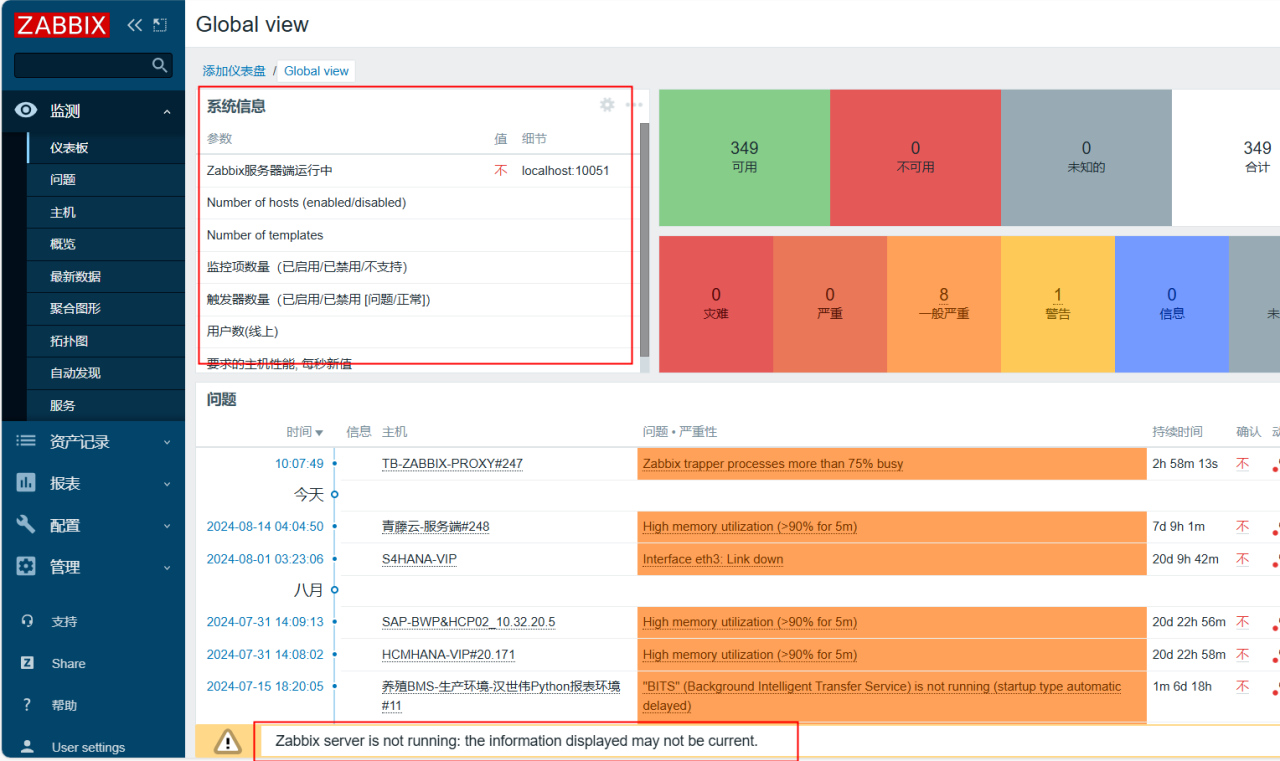Click the 8 一般严重 severity link
Viewport: 1280px width, 761px height.
tap(944, 295)
